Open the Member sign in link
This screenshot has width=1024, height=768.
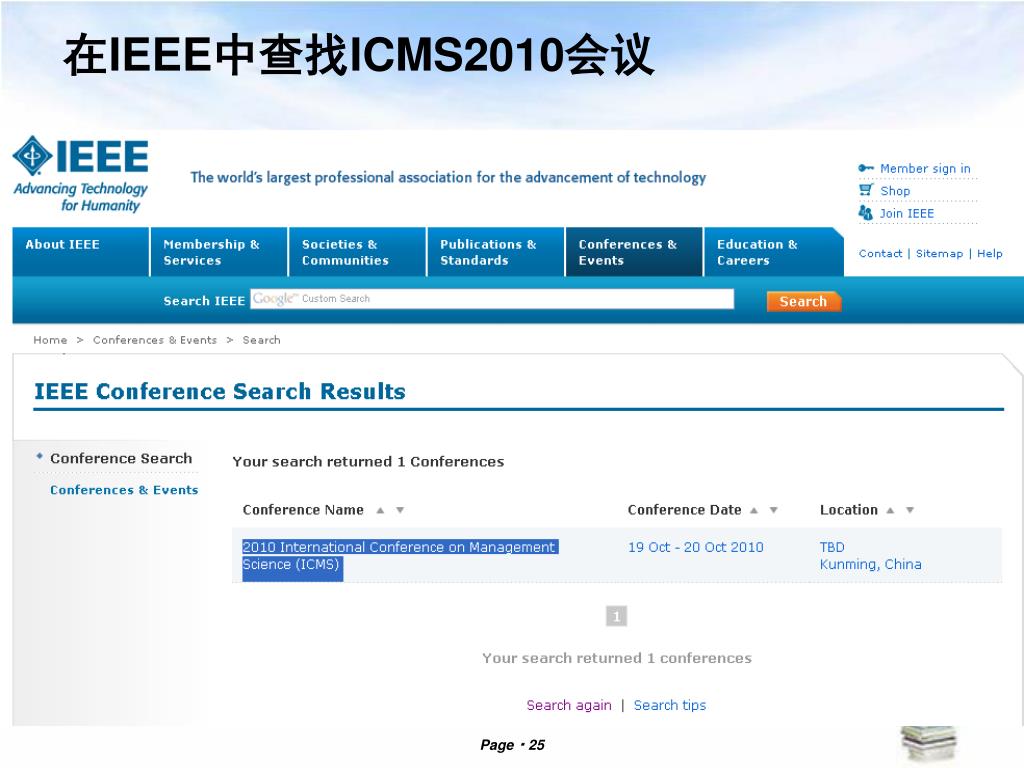[x=925, y=168]
